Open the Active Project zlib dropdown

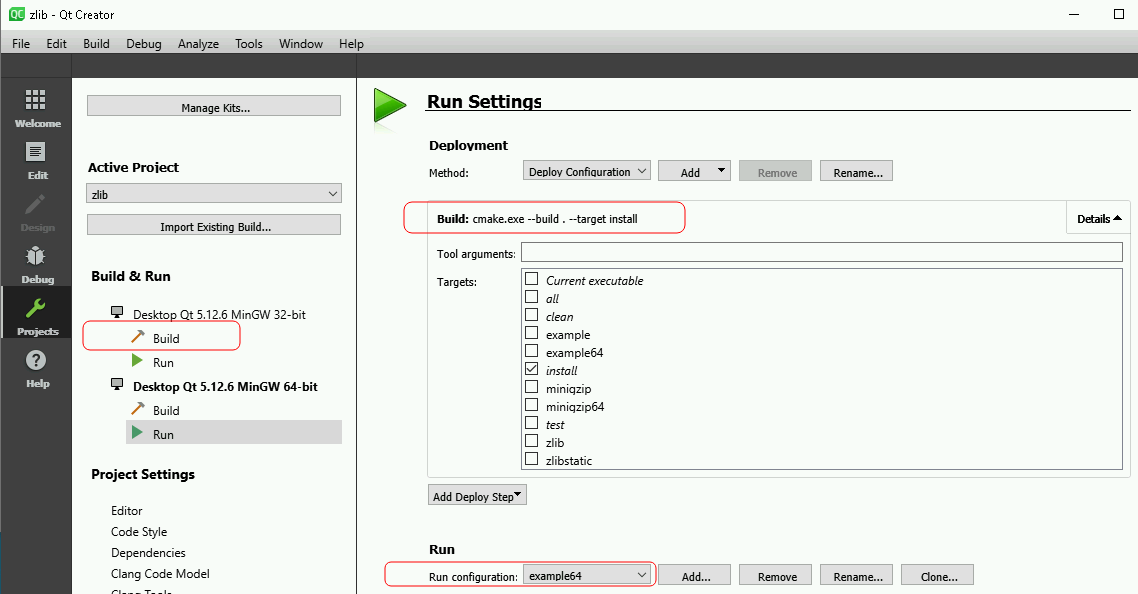pyautogui.click(x=213, y=194)
